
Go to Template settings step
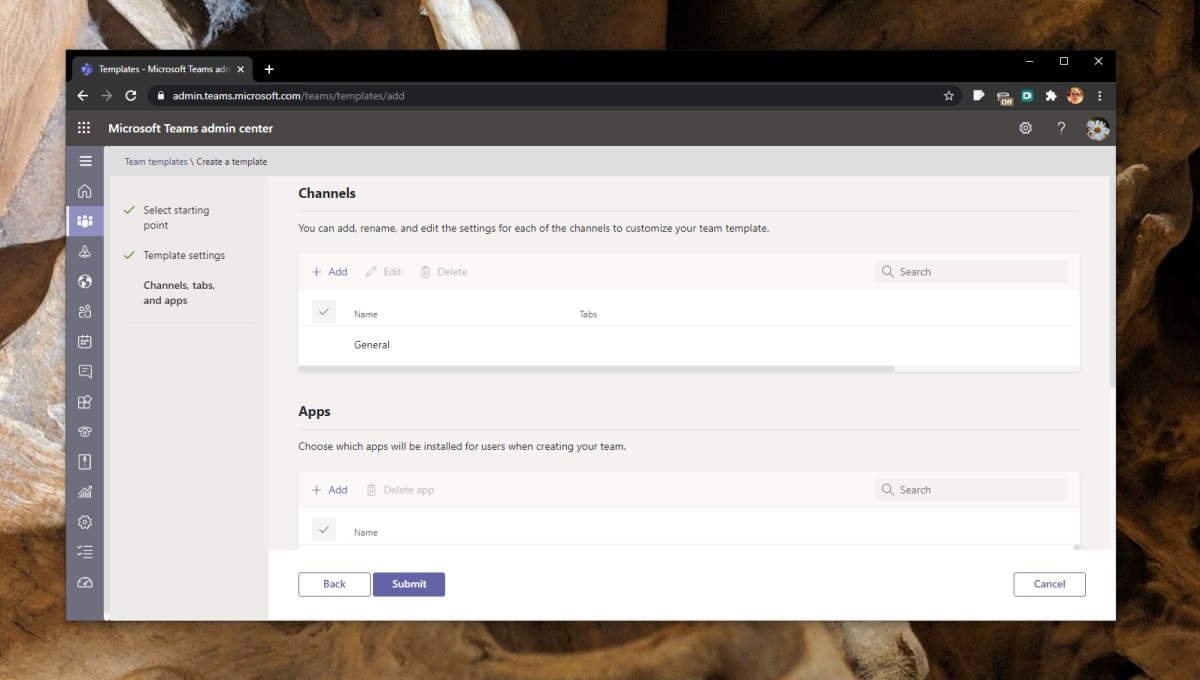(184, 255)
